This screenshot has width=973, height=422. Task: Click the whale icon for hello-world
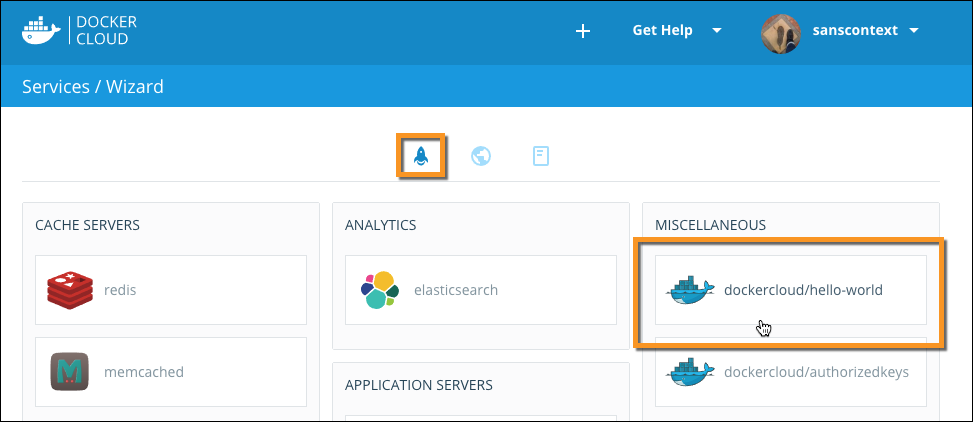690,290
